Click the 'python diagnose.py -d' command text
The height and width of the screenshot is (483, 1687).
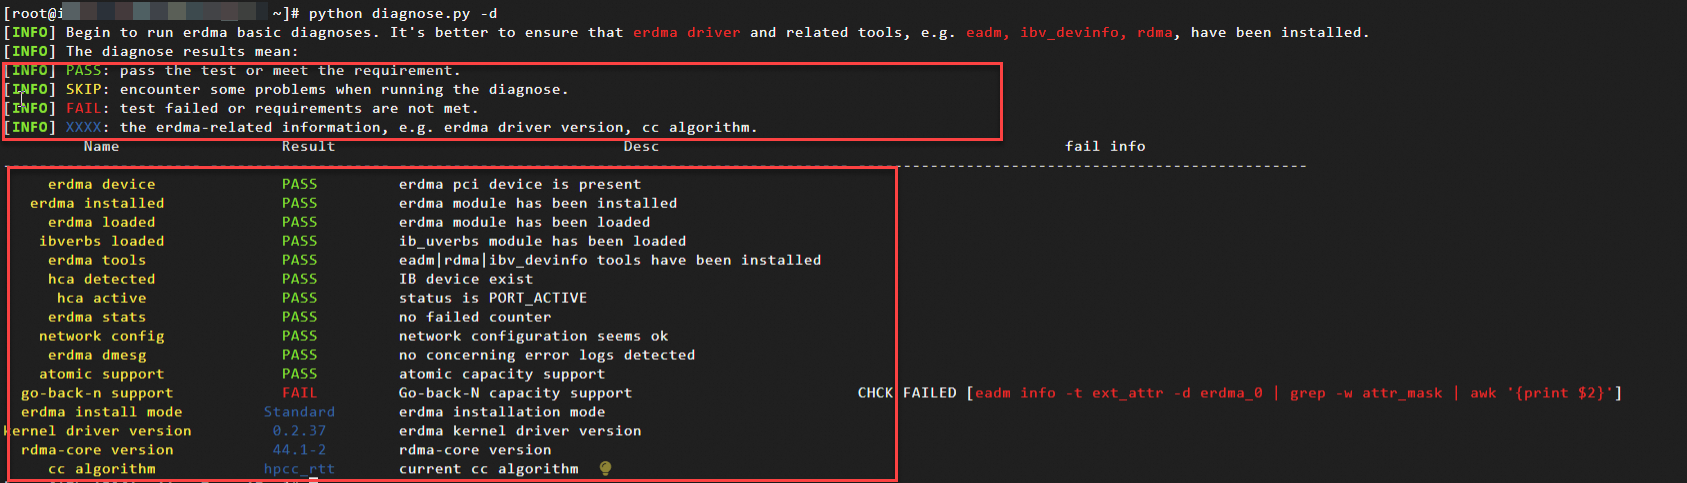(403, 13)
